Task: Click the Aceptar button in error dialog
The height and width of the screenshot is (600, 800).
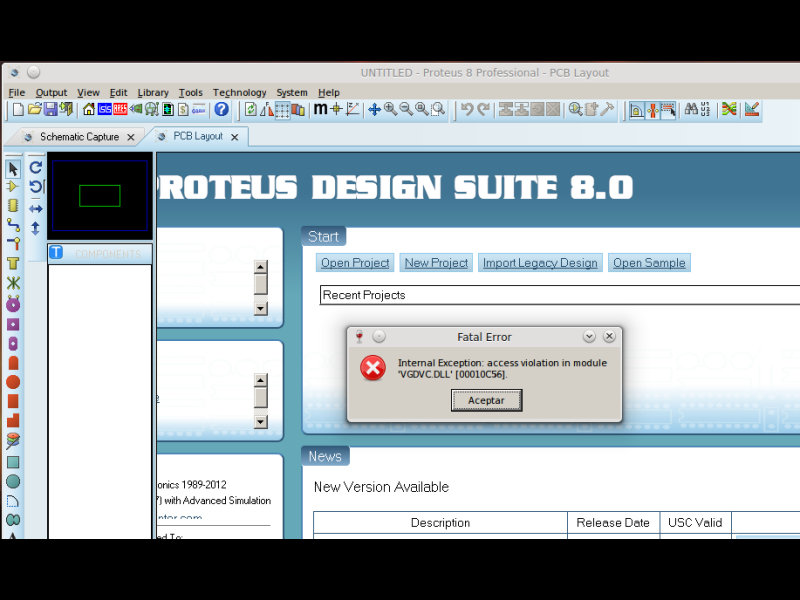Action: point(486,400)
